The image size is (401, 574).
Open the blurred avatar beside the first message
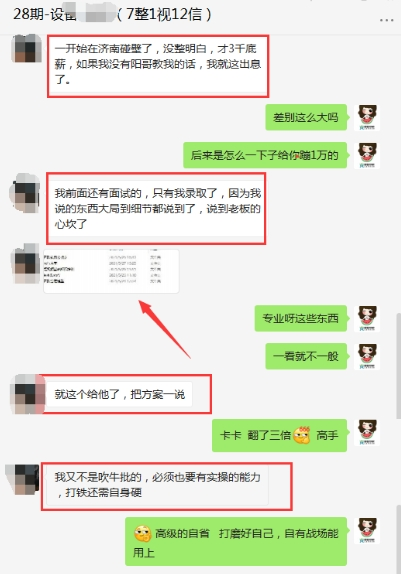coord(27,48)
